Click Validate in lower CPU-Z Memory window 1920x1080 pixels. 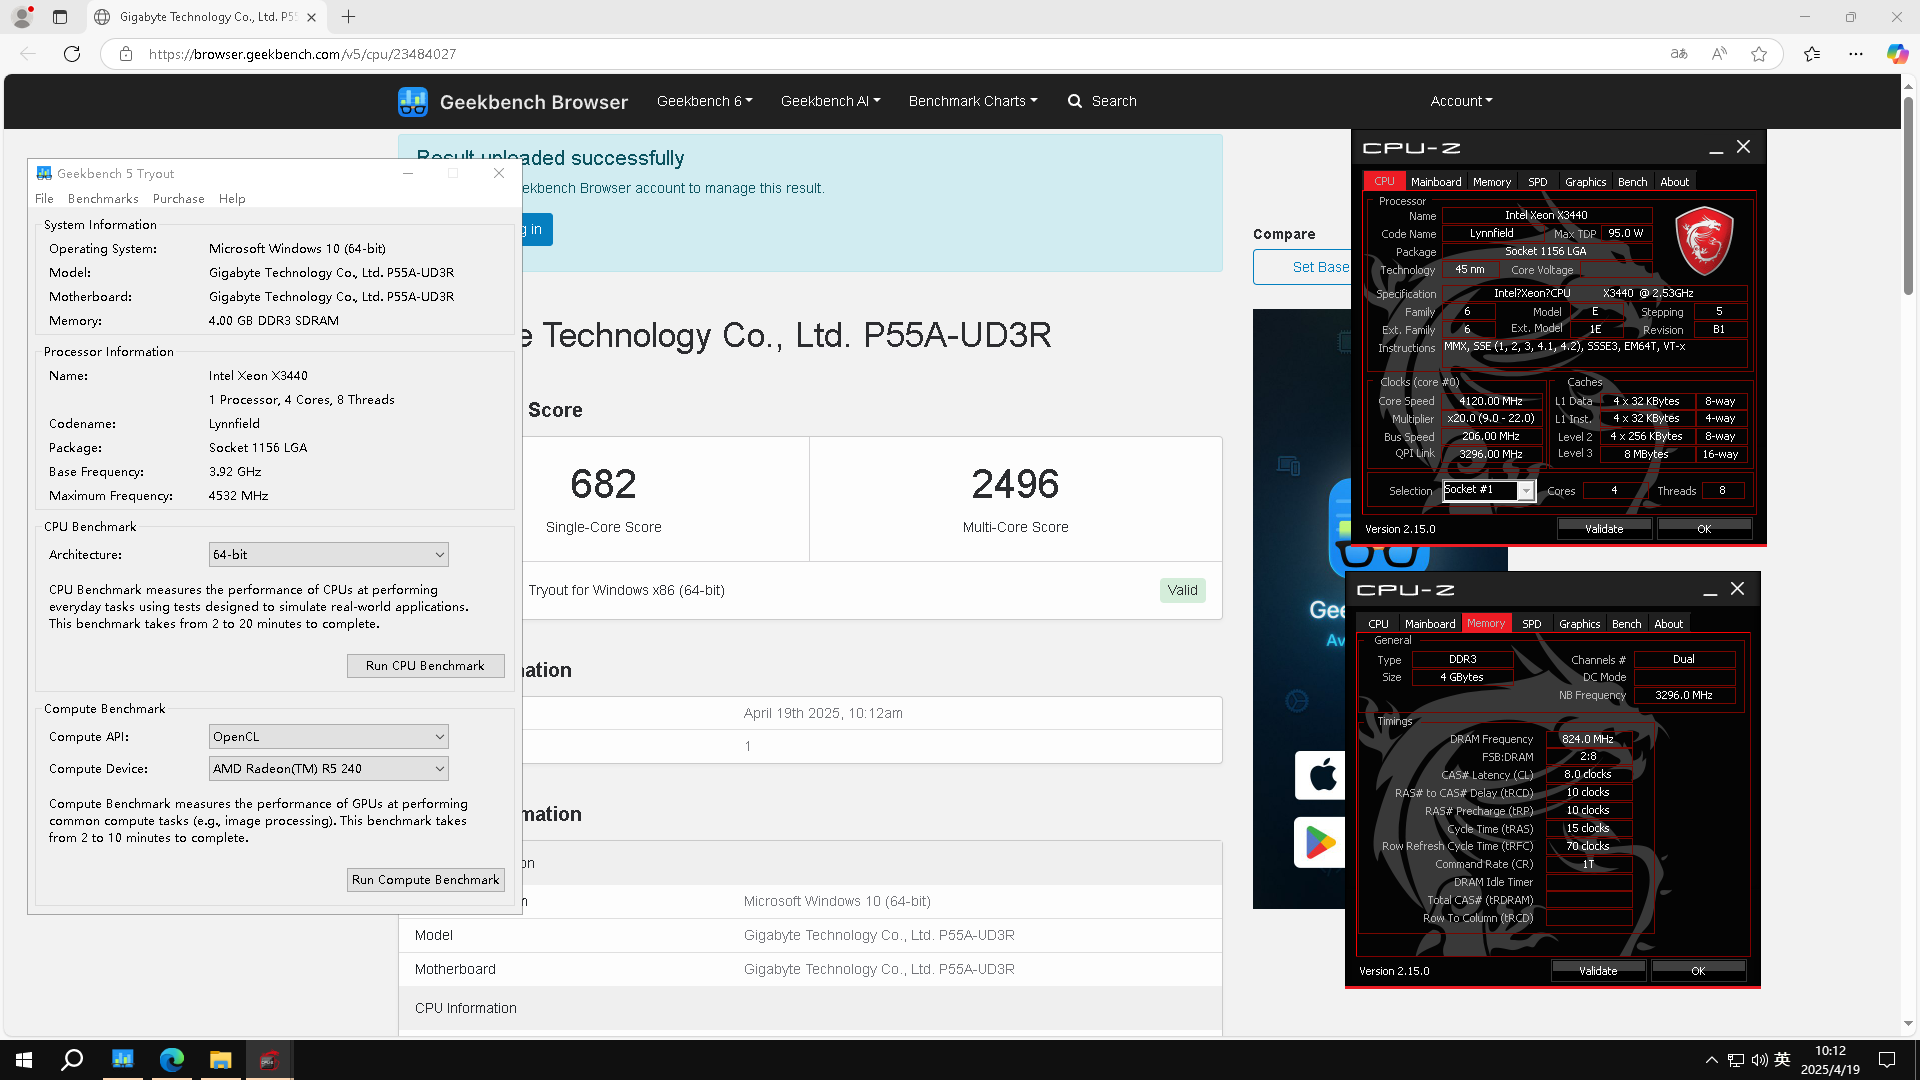1598,971
